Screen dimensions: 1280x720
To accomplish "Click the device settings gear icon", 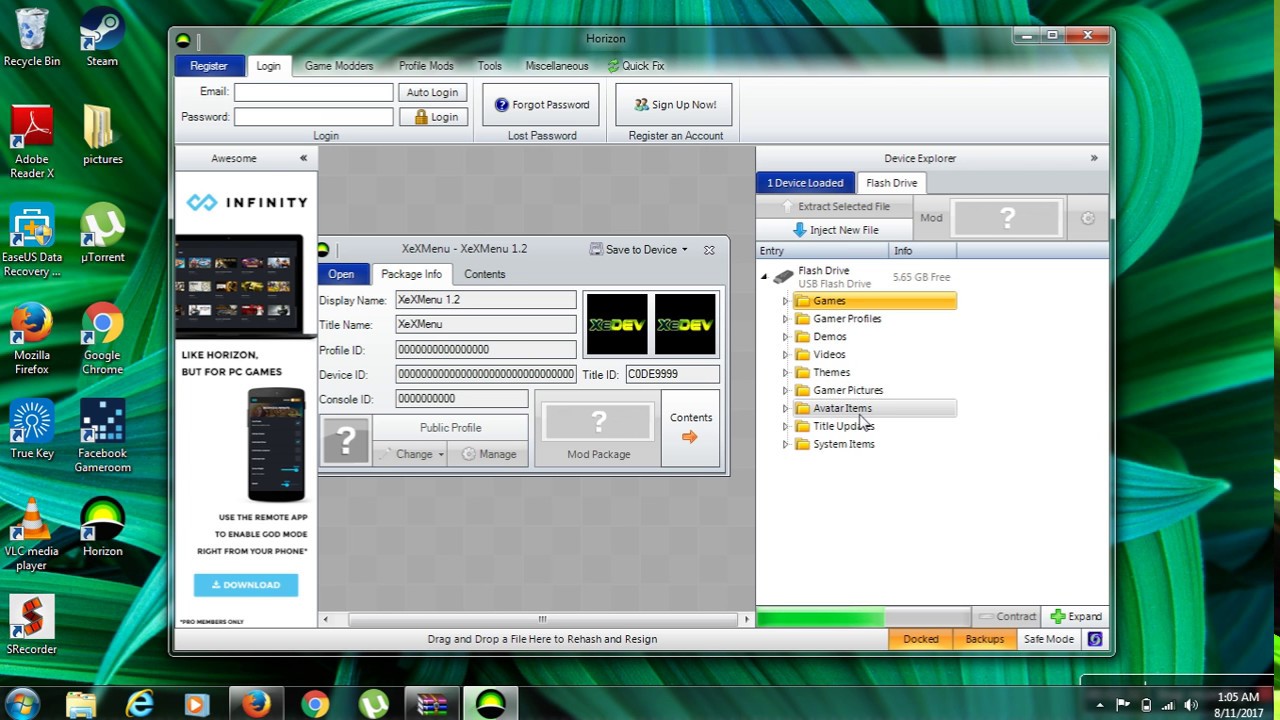I will pos(1088,218).
